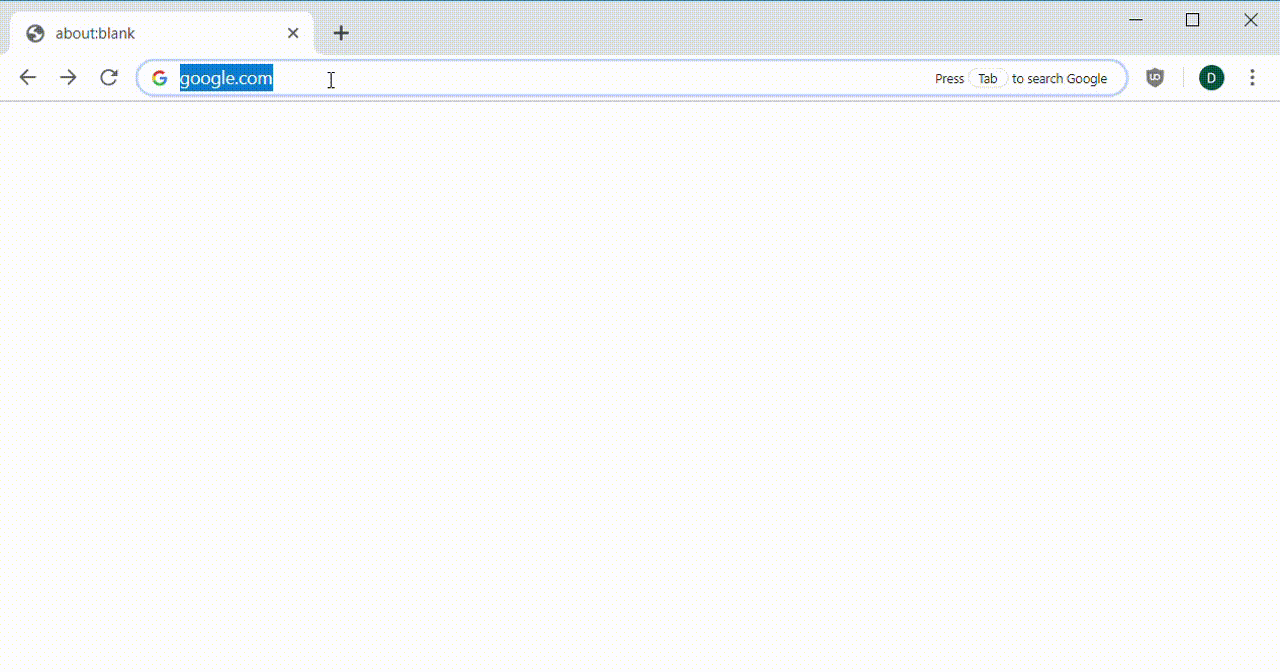Click the Tab key chip in address bar

987,79
